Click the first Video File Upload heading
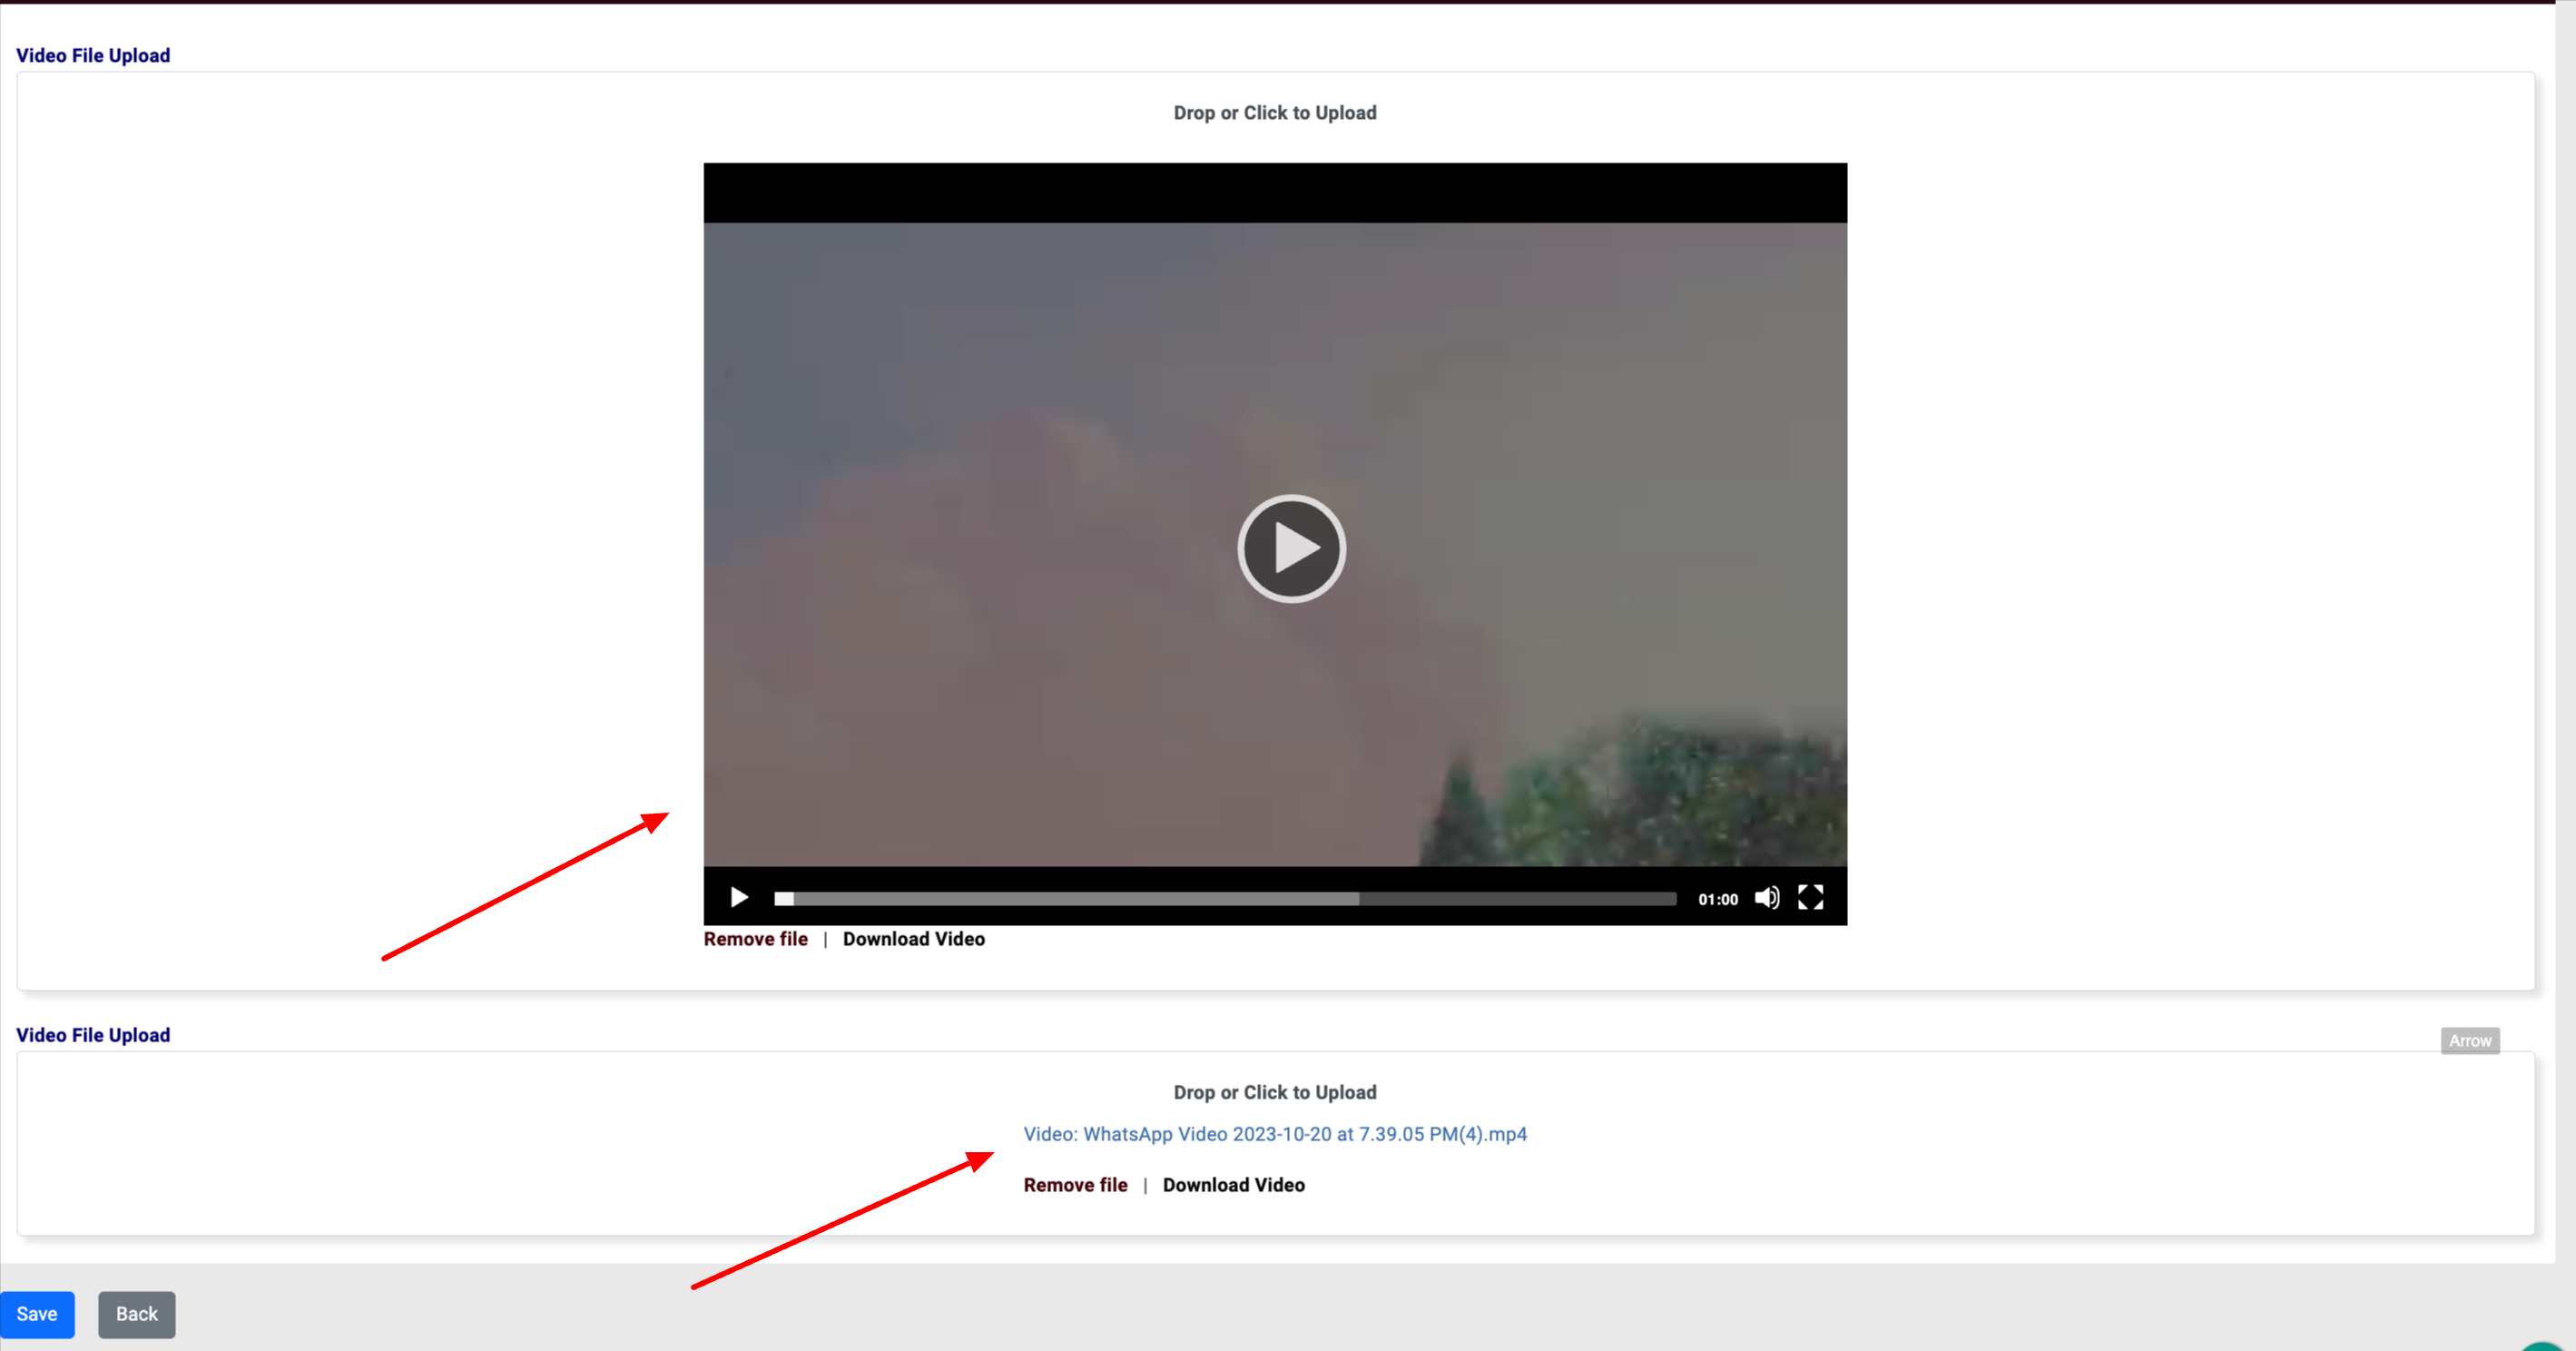This screenshot has height=1351, width=2576. click(93, 56)
